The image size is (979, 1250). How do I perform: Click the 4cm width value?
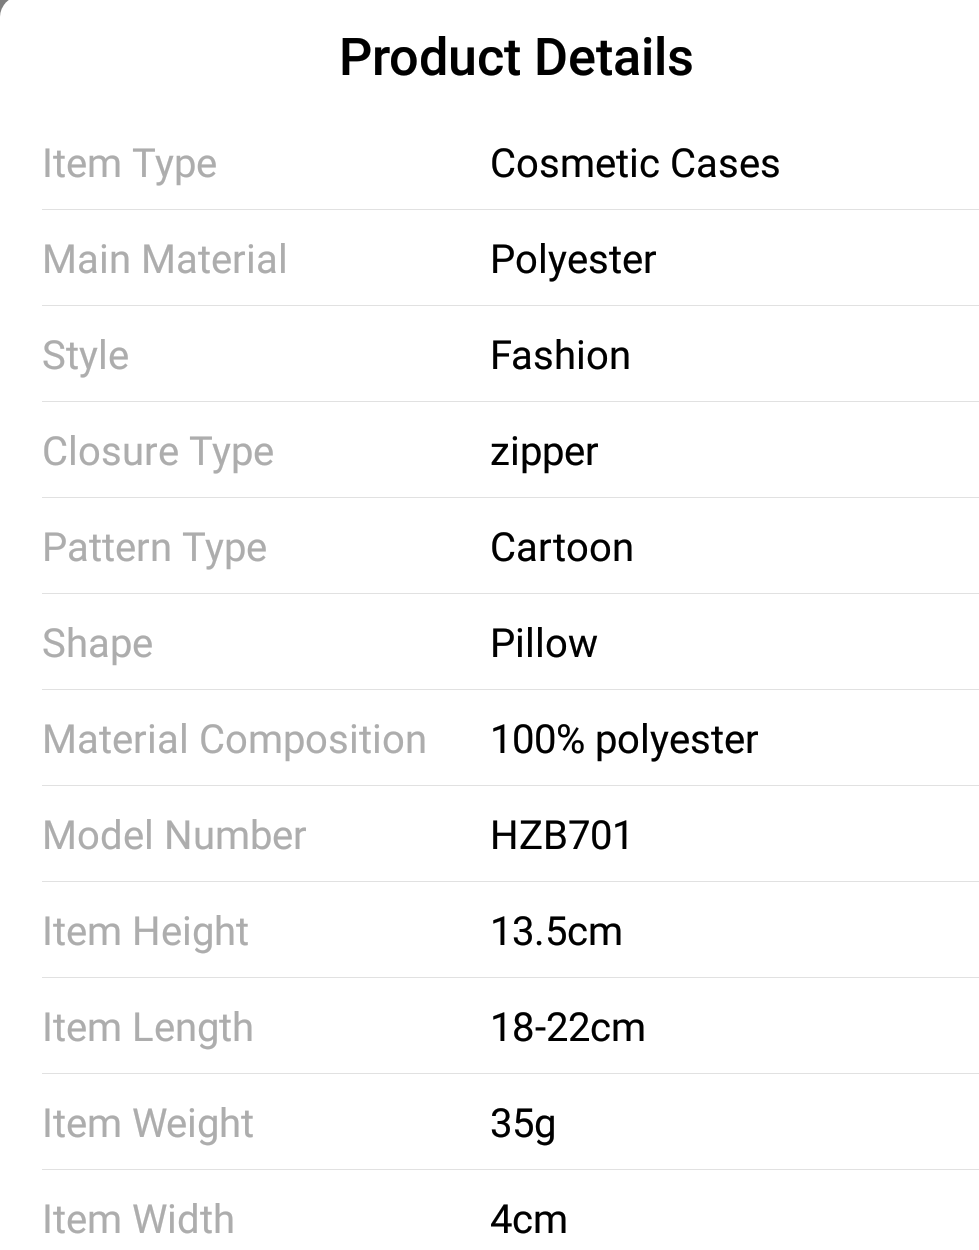[529, 1220]
